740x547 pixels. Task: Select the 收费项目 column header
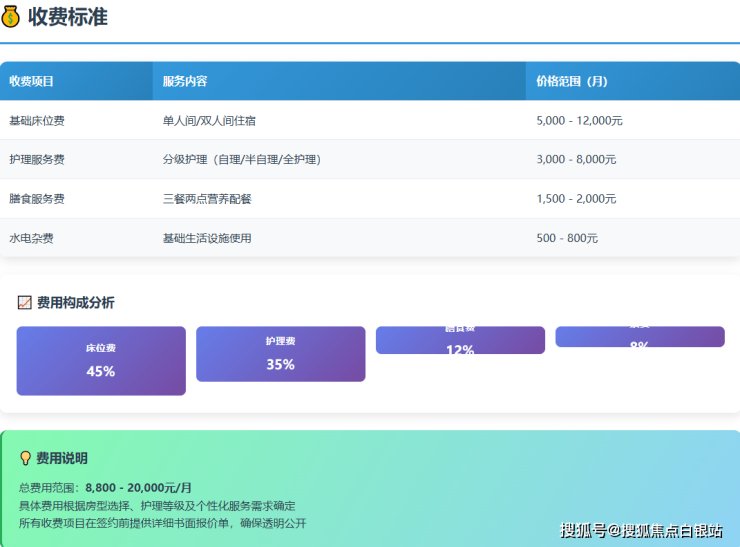32,81
